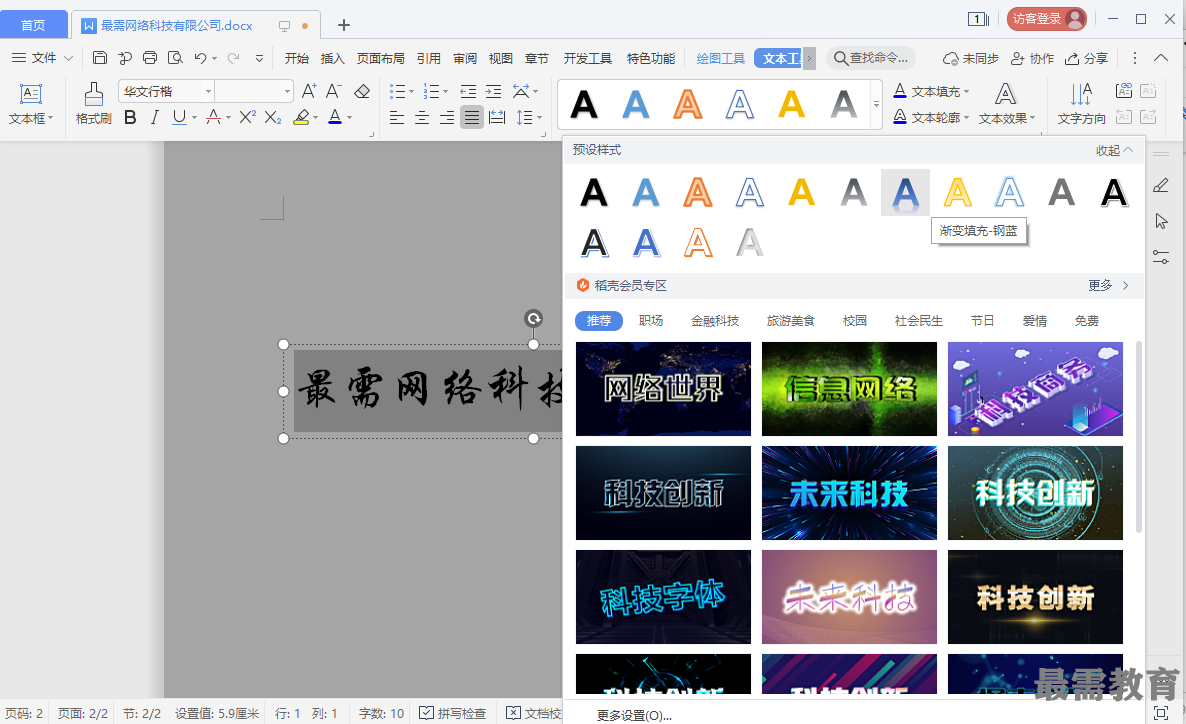Viewport: 1186px width, 724px height.
Task: Click 更多 link in member zone
Action: coord(1109,285)
